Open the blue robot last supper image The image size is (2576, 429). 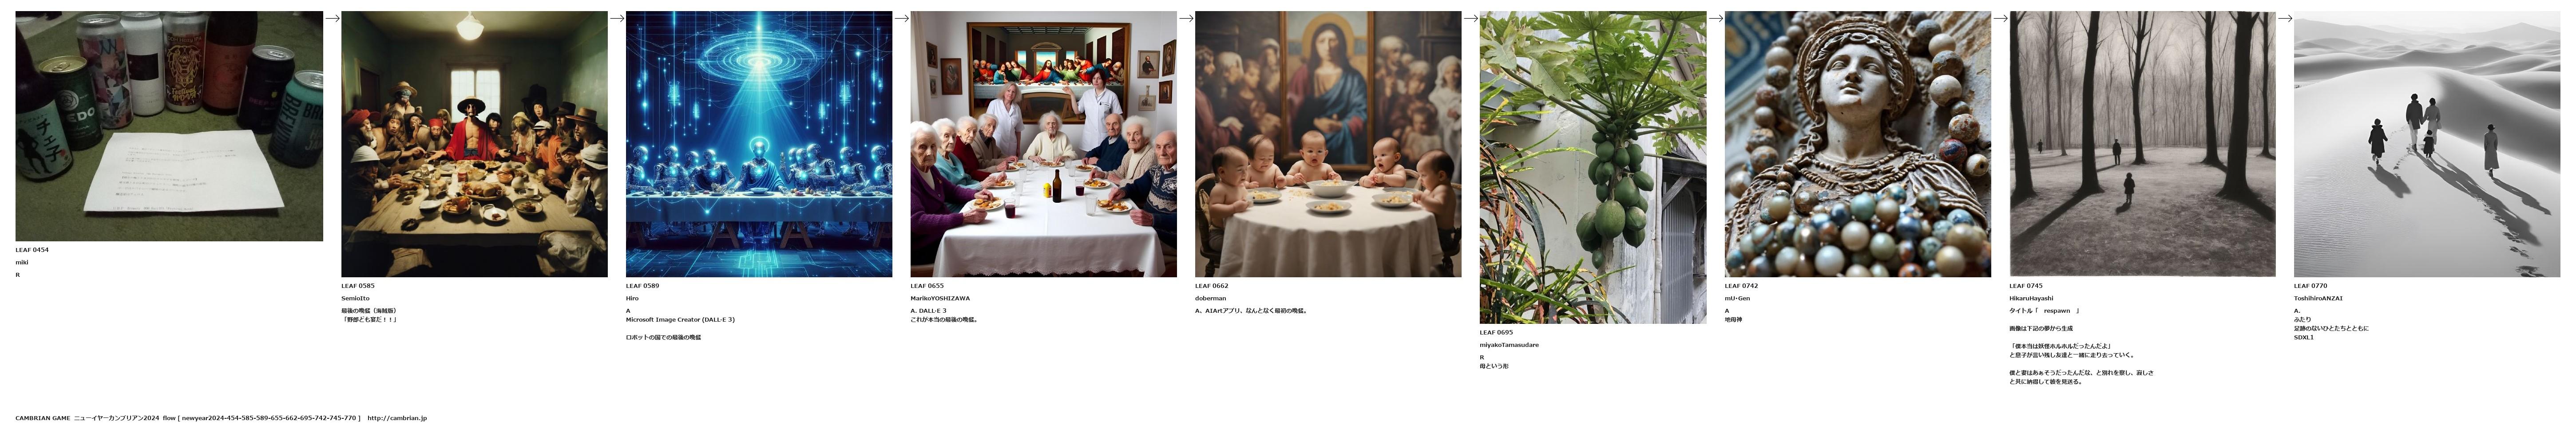point(759,144)
